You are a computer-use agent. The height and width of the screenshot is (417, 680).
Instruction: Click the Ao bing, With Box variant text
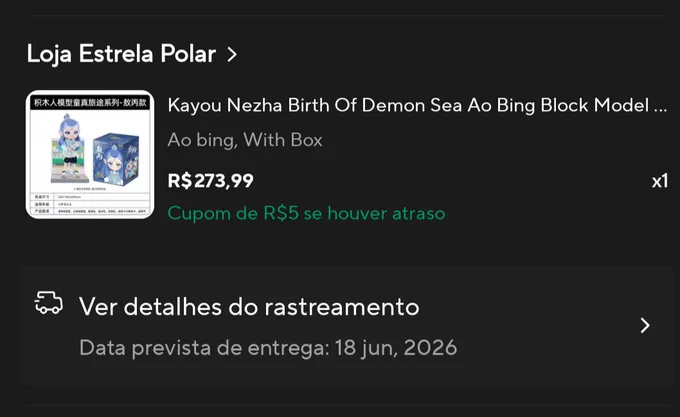[x=245, y=140]
